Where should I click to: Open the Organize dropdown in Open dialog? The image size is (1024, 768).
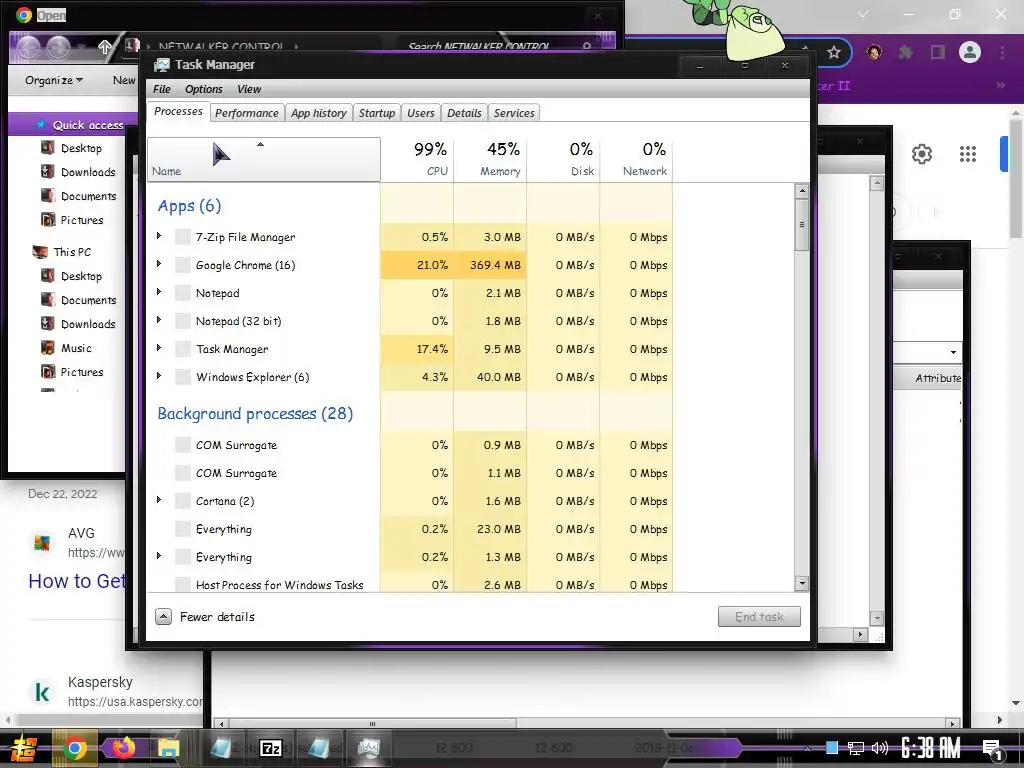pyautogui.click(x=54, y=80)
